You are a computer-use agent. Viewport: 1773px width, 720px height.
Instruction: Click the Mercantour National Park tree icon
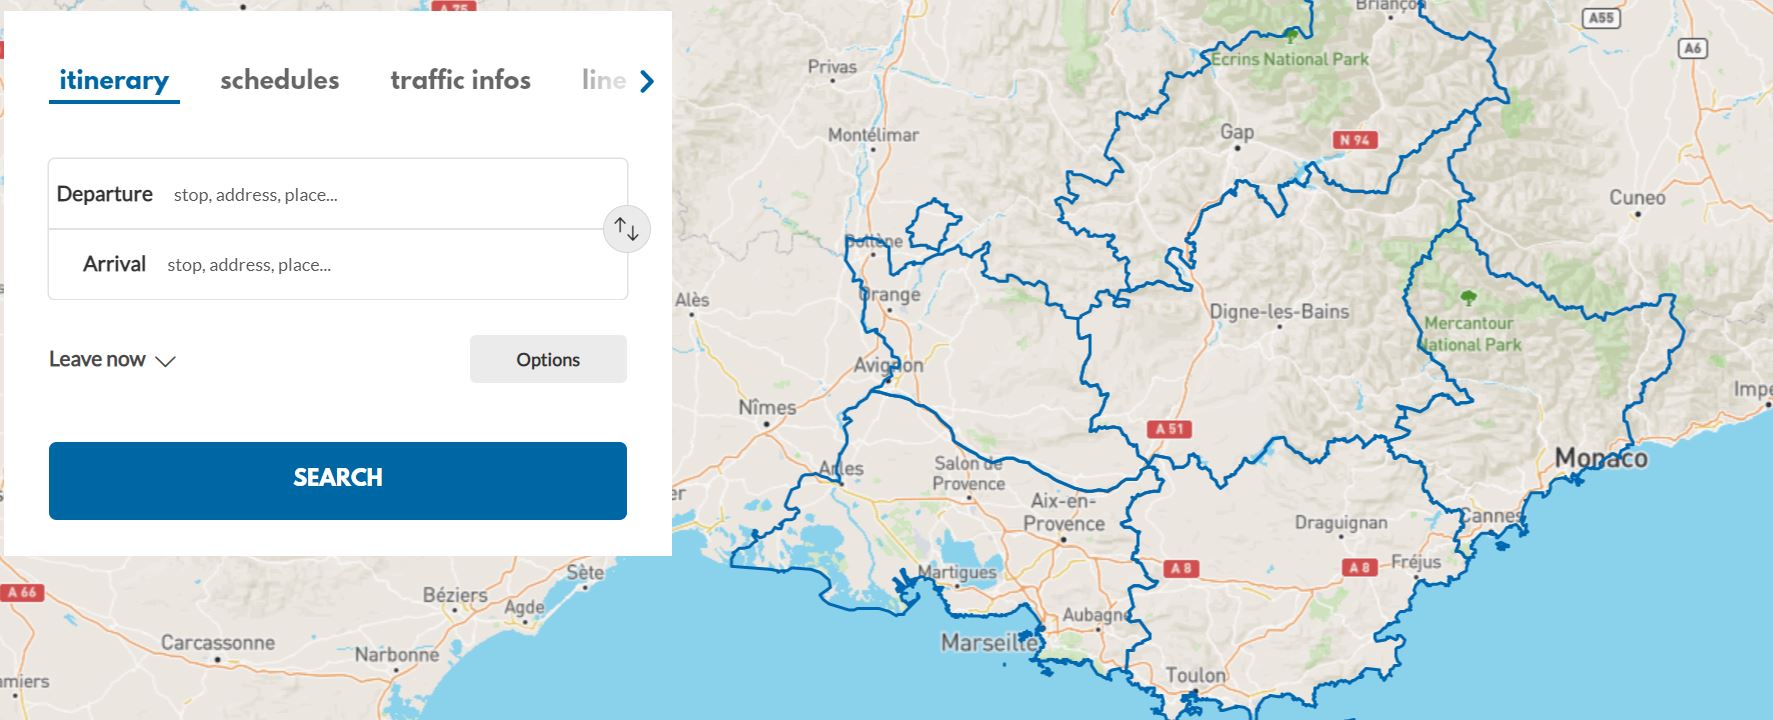coord(1468,297)
